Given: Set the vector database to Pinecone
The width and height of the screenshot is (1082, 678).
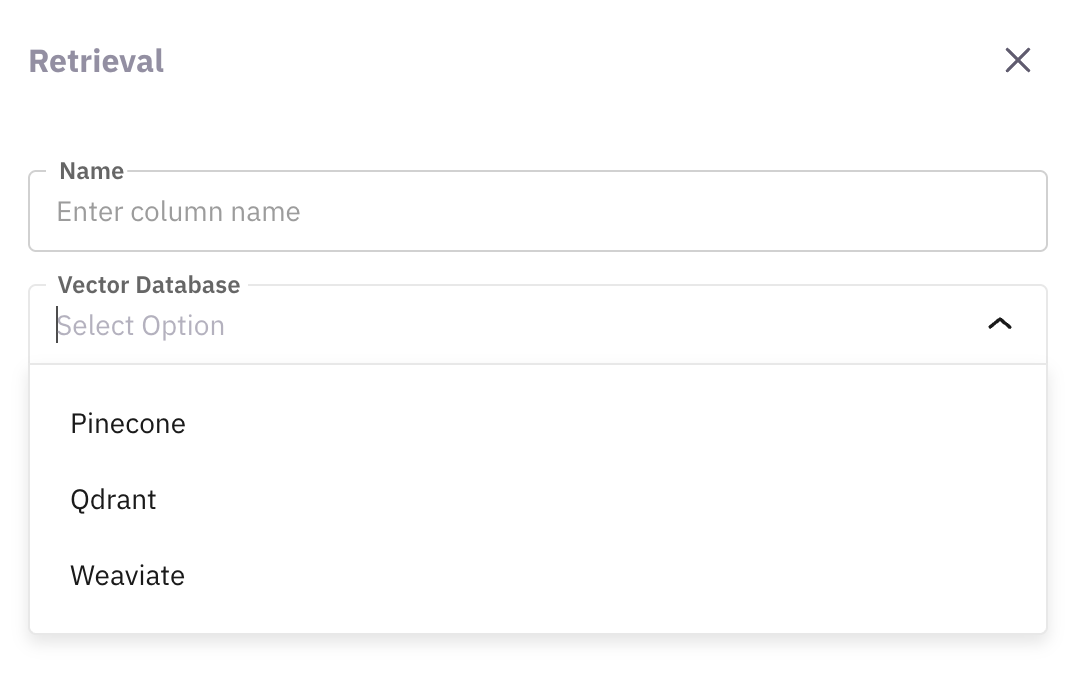Looking at the screenshot, I should (x=128, y=424).
